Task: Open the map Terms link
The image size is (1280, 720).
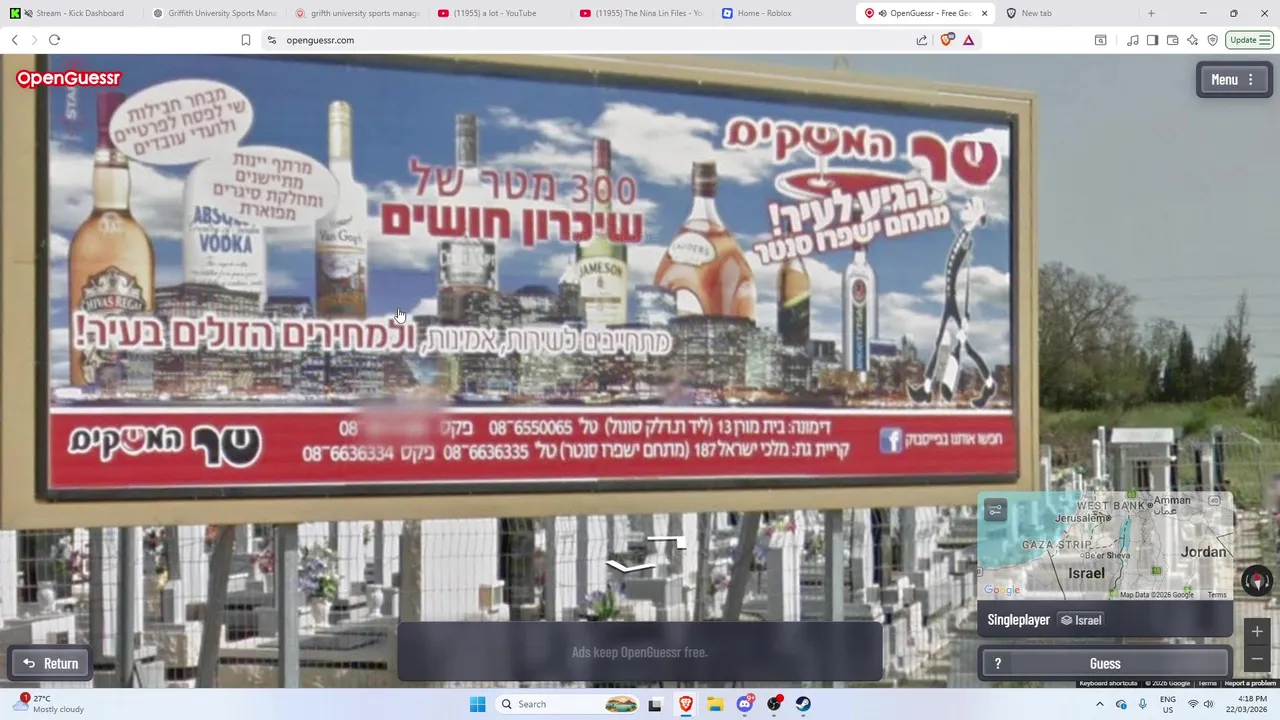Action: pos(1216,595)
